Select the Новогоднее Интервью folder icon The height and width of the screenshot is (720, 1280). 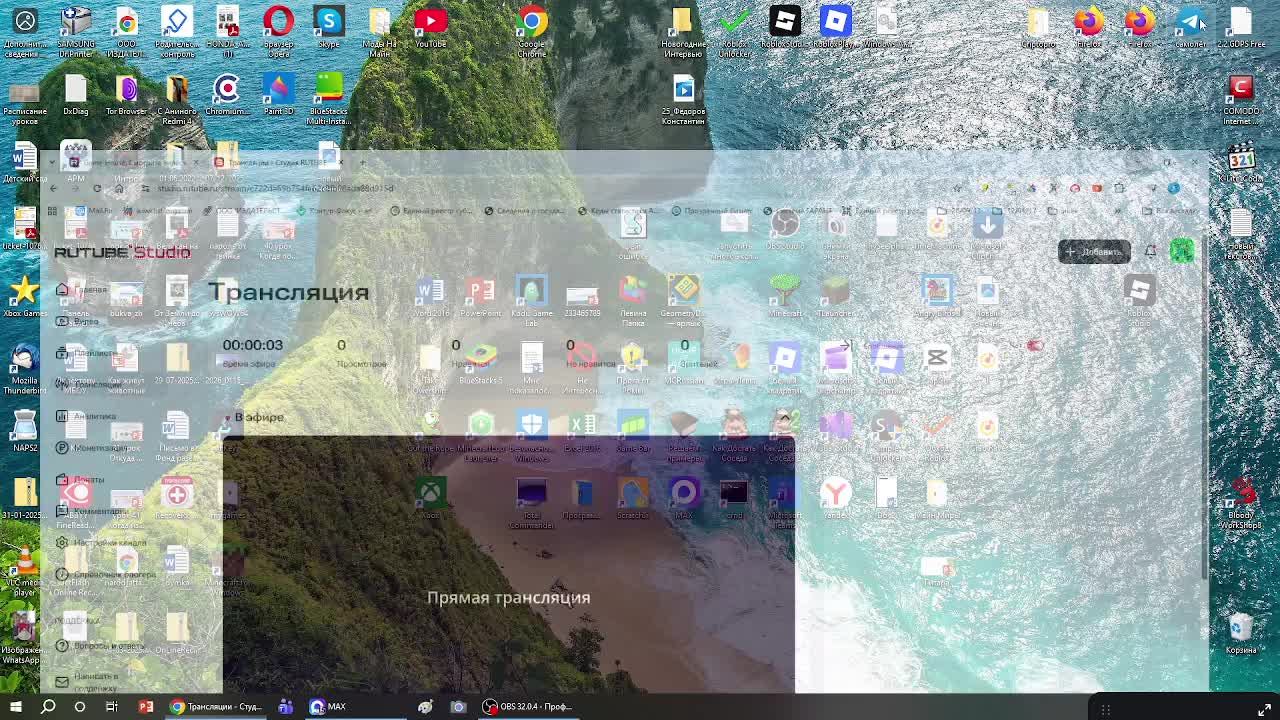(x=683, y=28)
